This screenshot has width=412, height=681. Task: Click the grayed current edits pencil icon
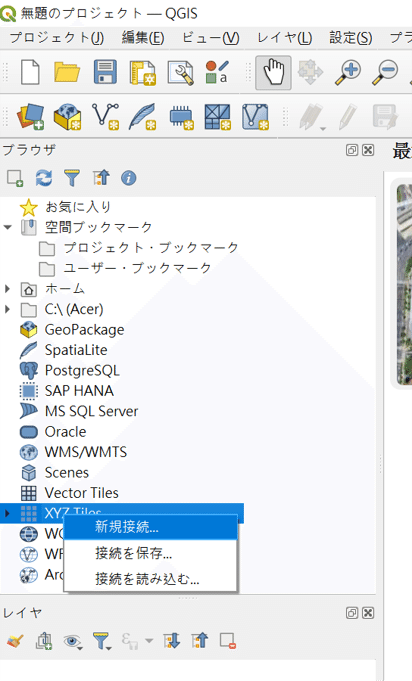tap(313, 117)
